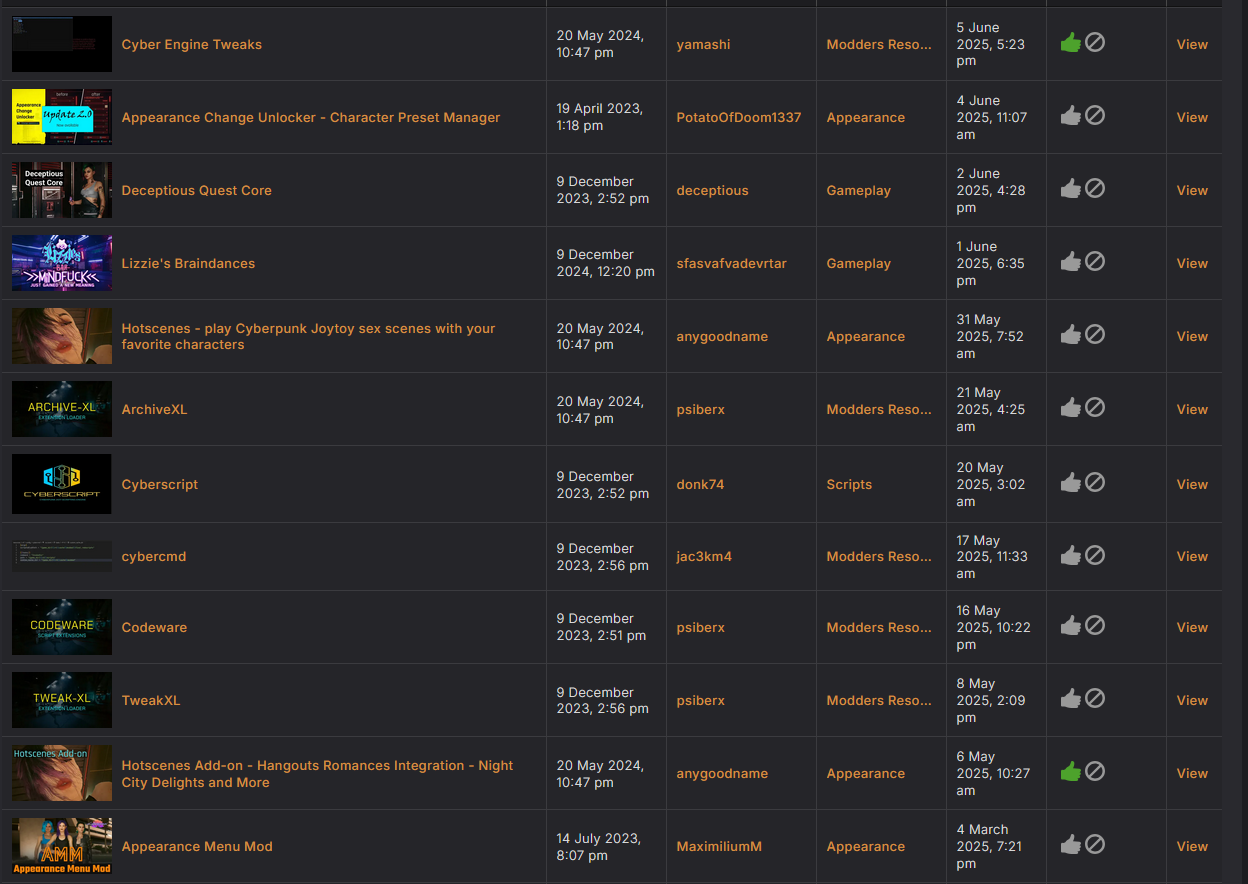Image resolution: width=1248 pixels, height=884 pixels.
Task: Click the Cyberscript logo thumbnail
Action: pyautogui.click(x=62, y=484)
